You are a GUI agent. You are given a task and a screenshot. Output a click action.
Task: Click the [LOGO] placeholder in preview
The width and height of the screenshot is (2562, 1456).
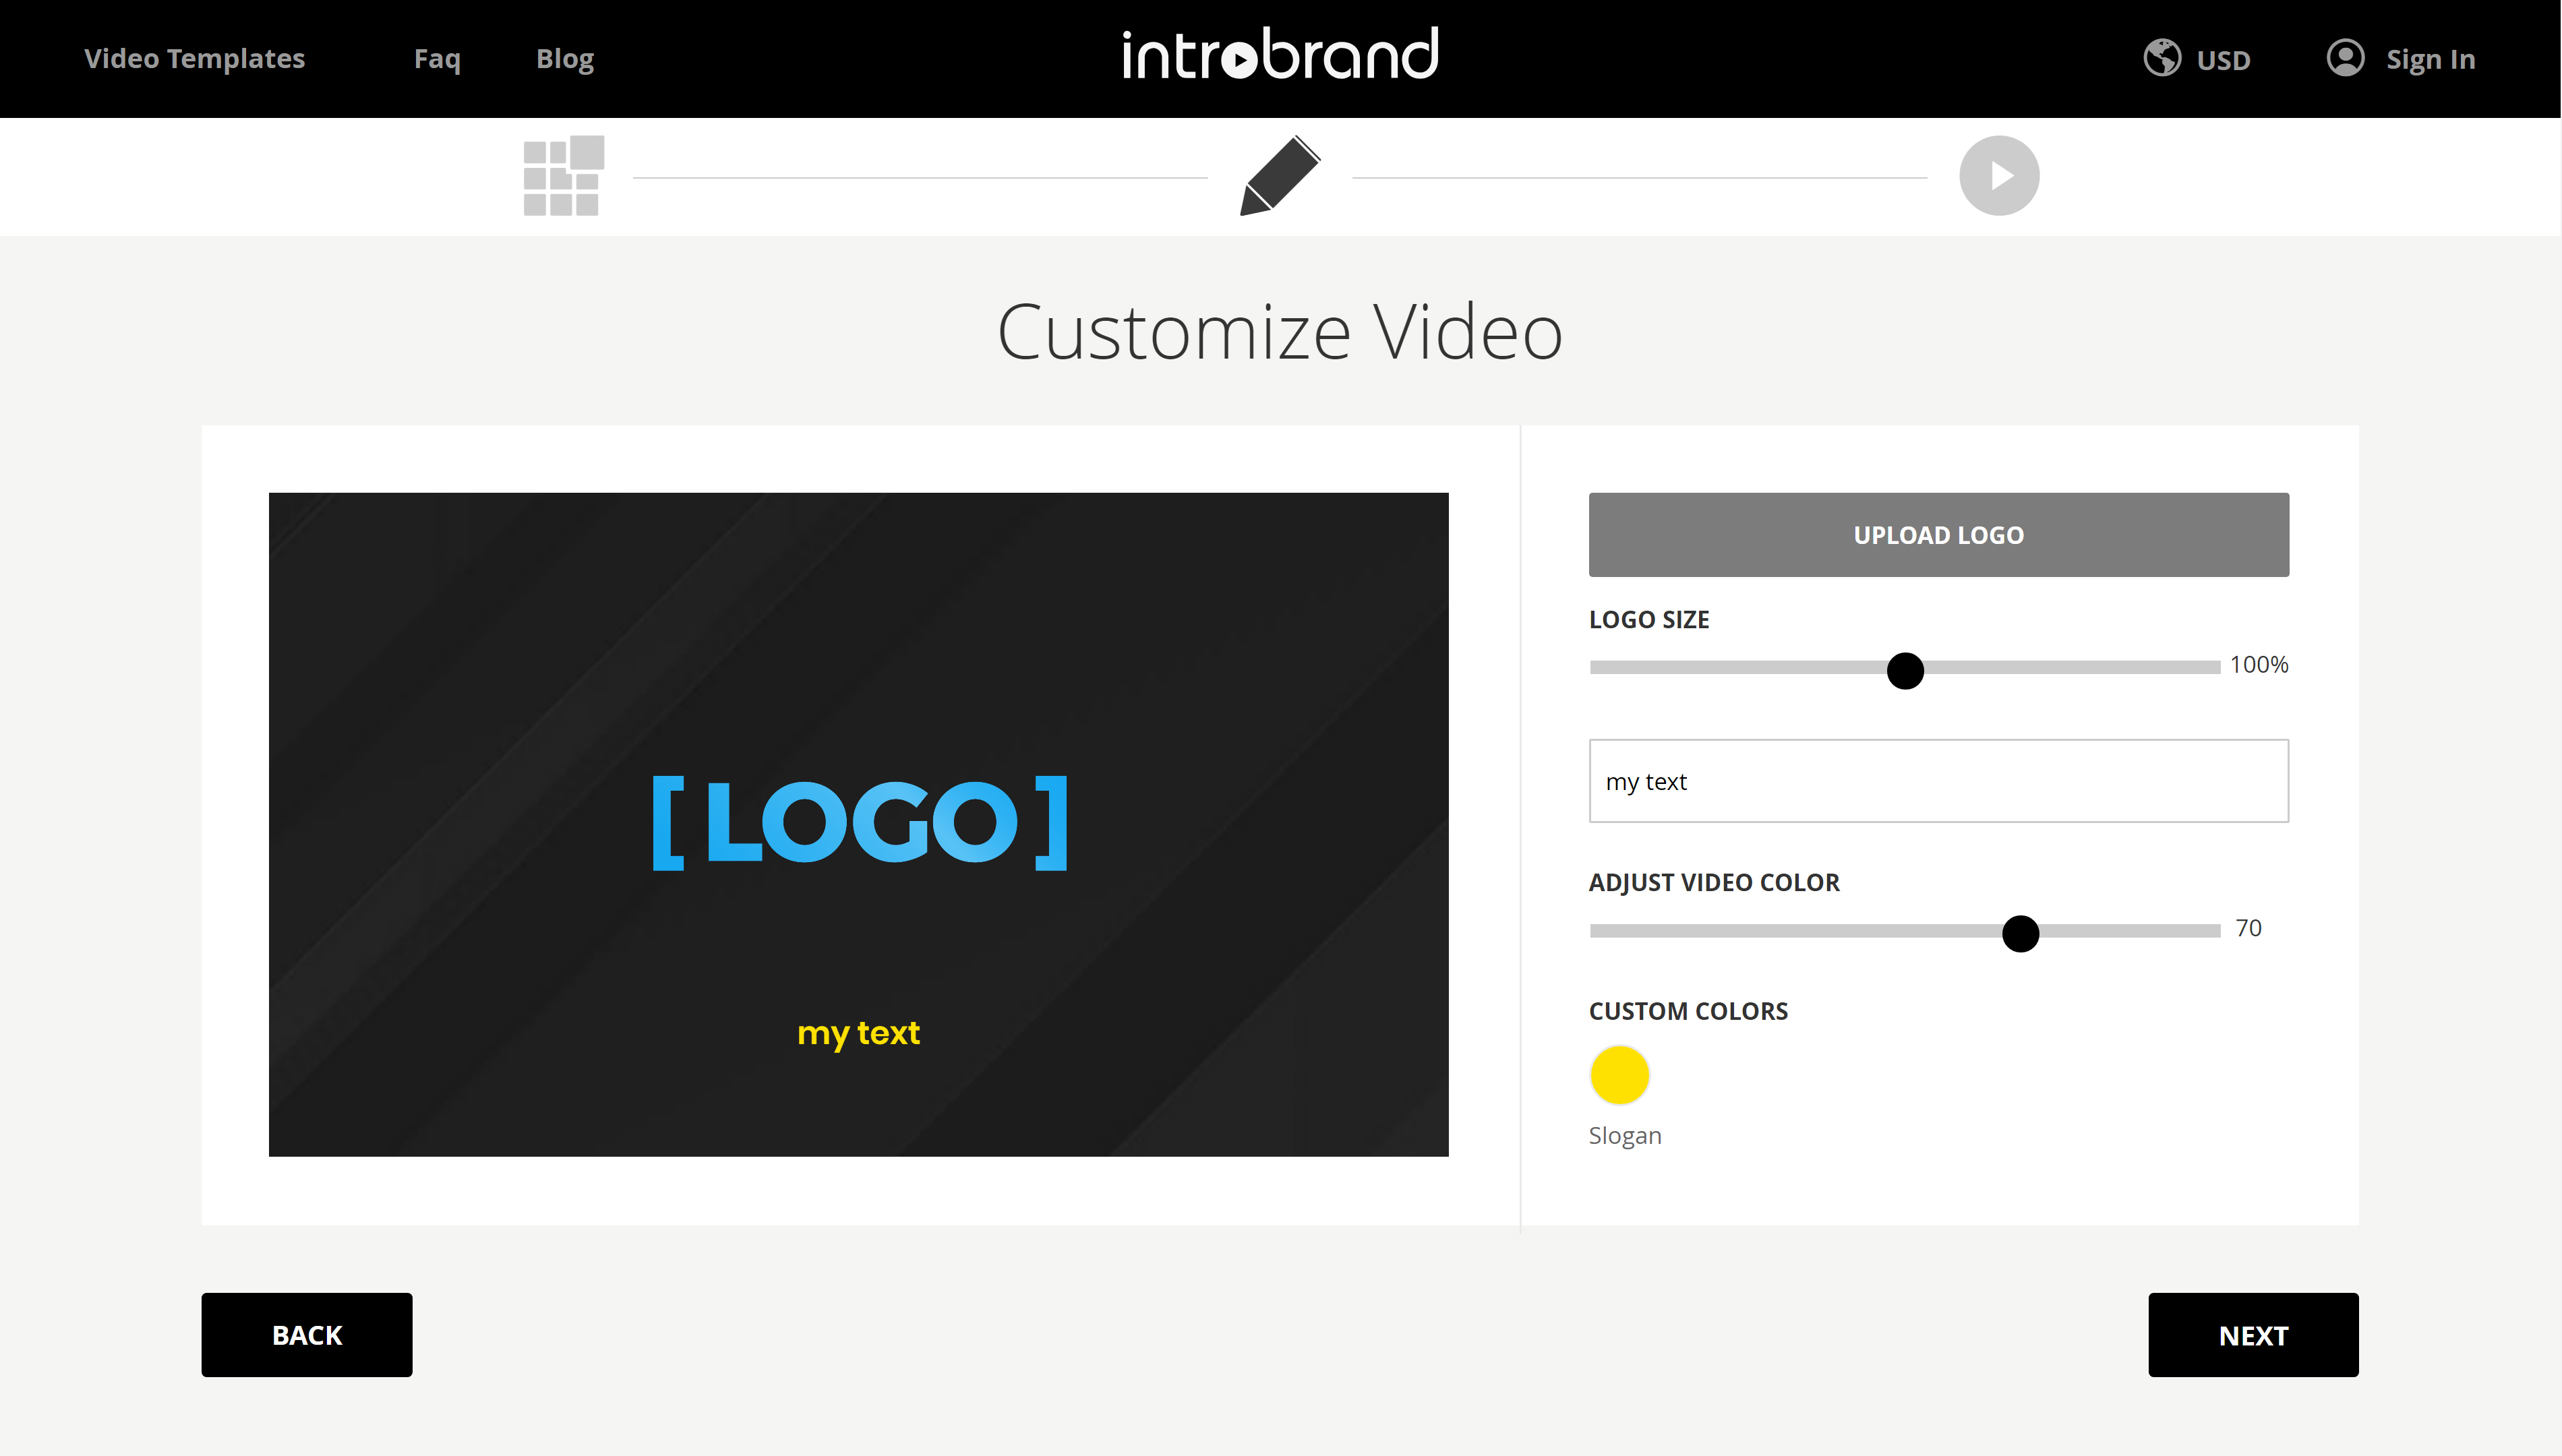(x=859, y=822)
